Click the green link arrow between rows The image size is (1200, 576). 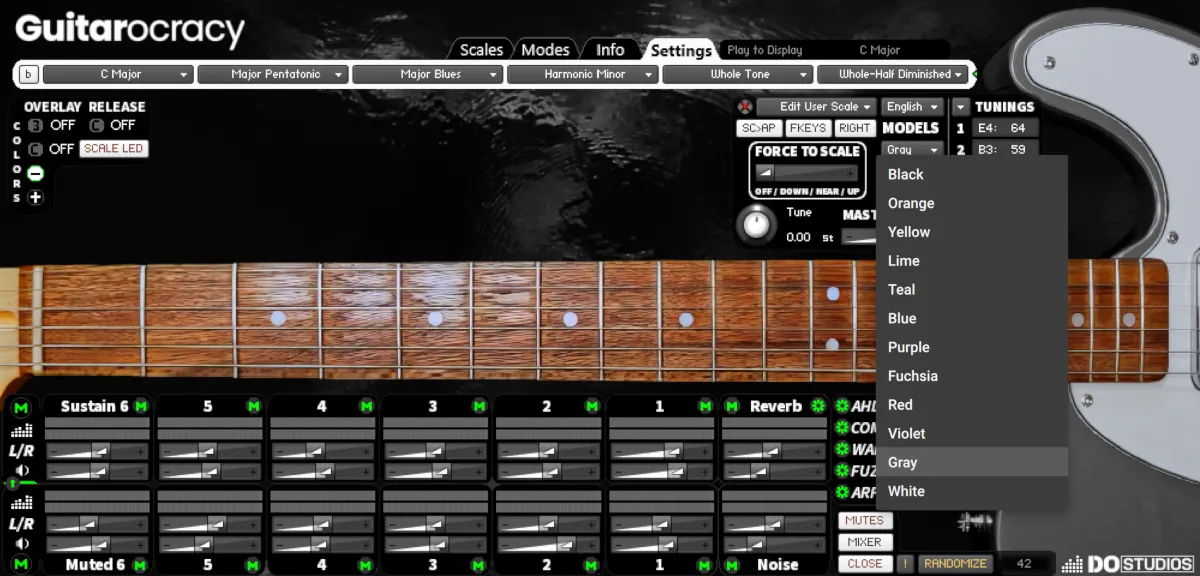click(x=14, y=484)
